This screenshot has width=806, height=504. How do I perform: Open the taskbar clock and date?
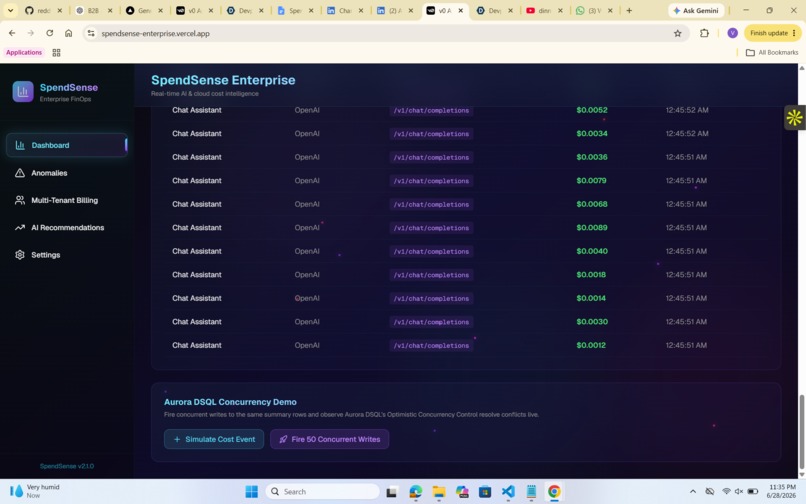tap(782, 491)
